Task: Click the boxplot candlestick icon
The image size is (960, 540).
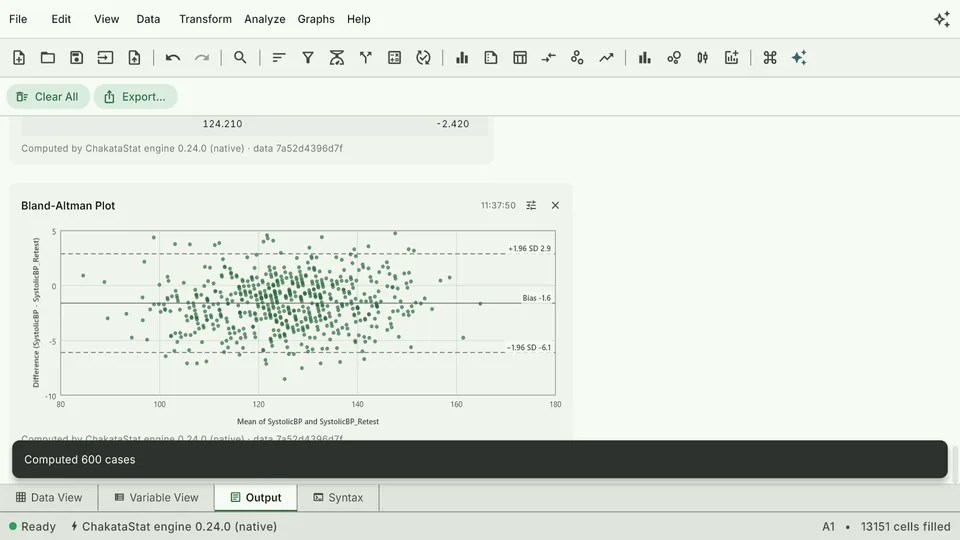Action: tap(702, 58)
